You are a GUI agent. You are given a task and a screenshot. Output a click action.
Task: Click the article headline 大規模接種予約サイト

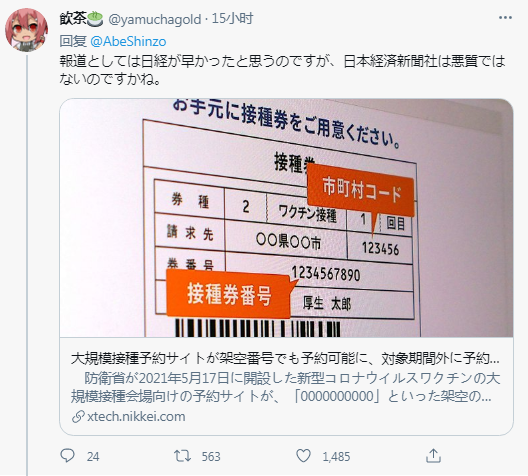pyautogui.click(x=285, y=359)
